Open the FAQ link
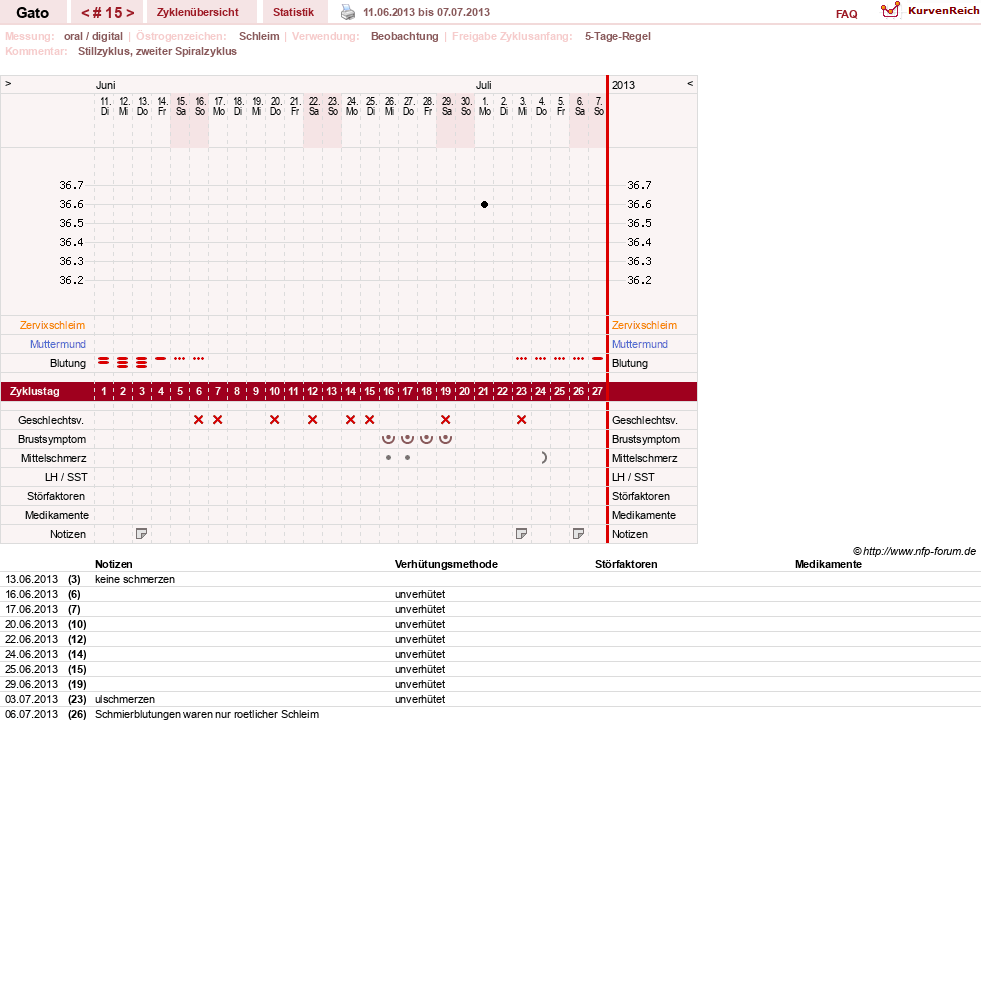Image resolution: width=981 pixels, height=1003 pixels. (x=846, y=14)
